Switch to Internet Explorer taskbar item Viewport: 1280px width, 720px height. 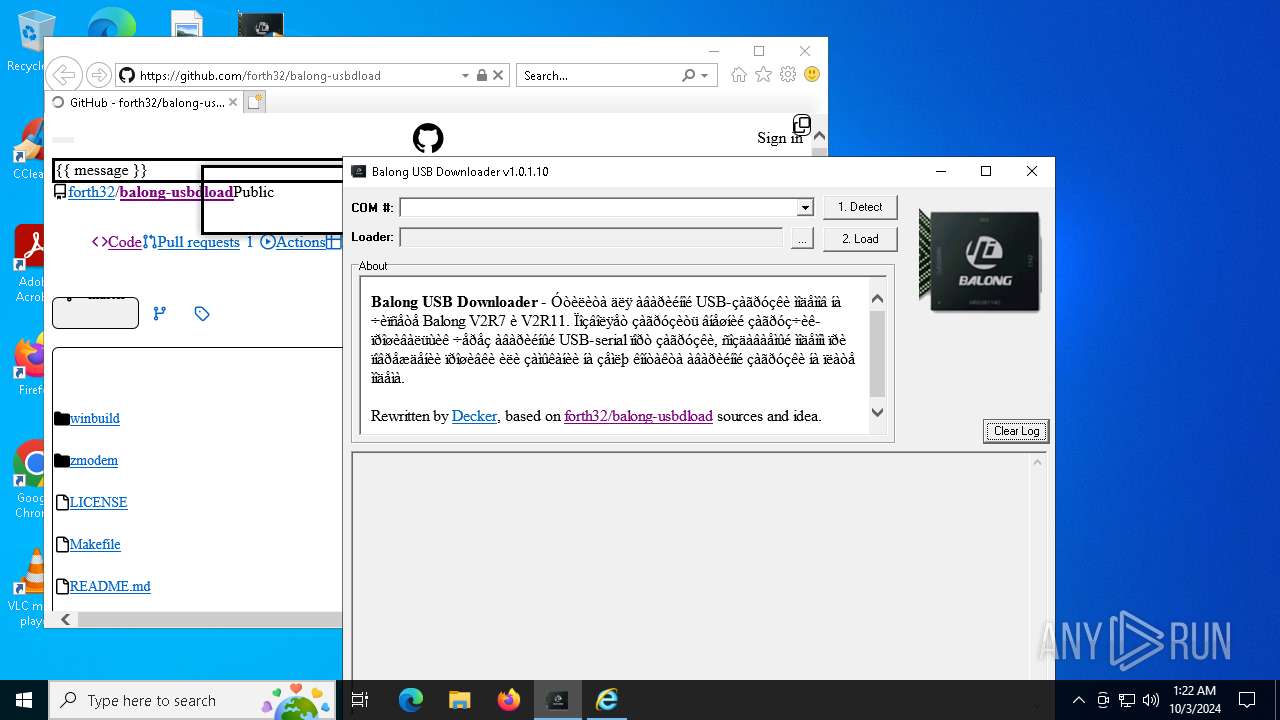[x=606, y=700]
